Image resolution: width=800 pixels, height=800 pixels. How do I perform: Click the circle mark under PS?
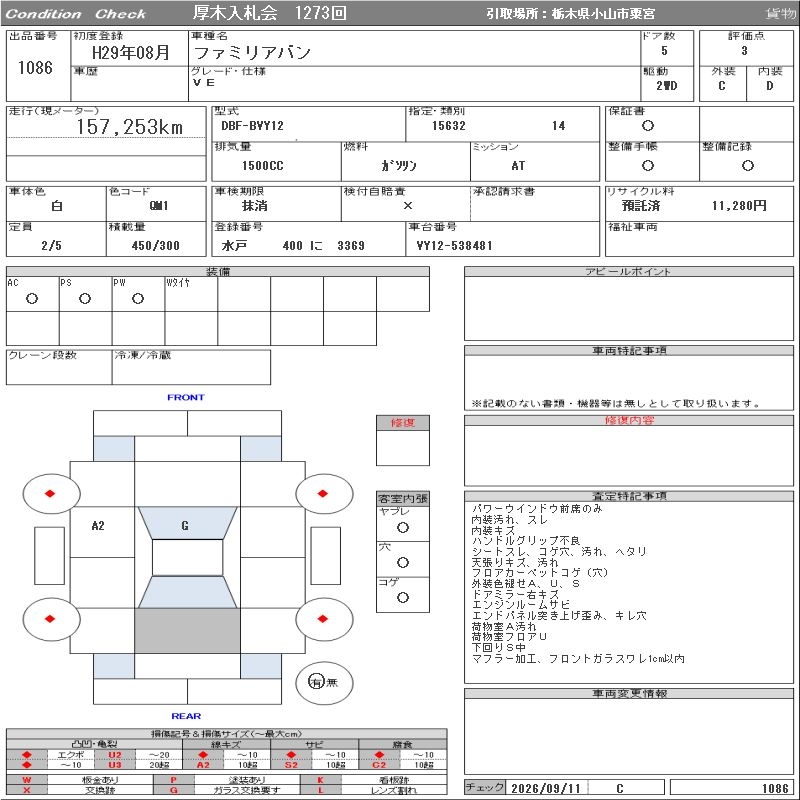(85, 298)
